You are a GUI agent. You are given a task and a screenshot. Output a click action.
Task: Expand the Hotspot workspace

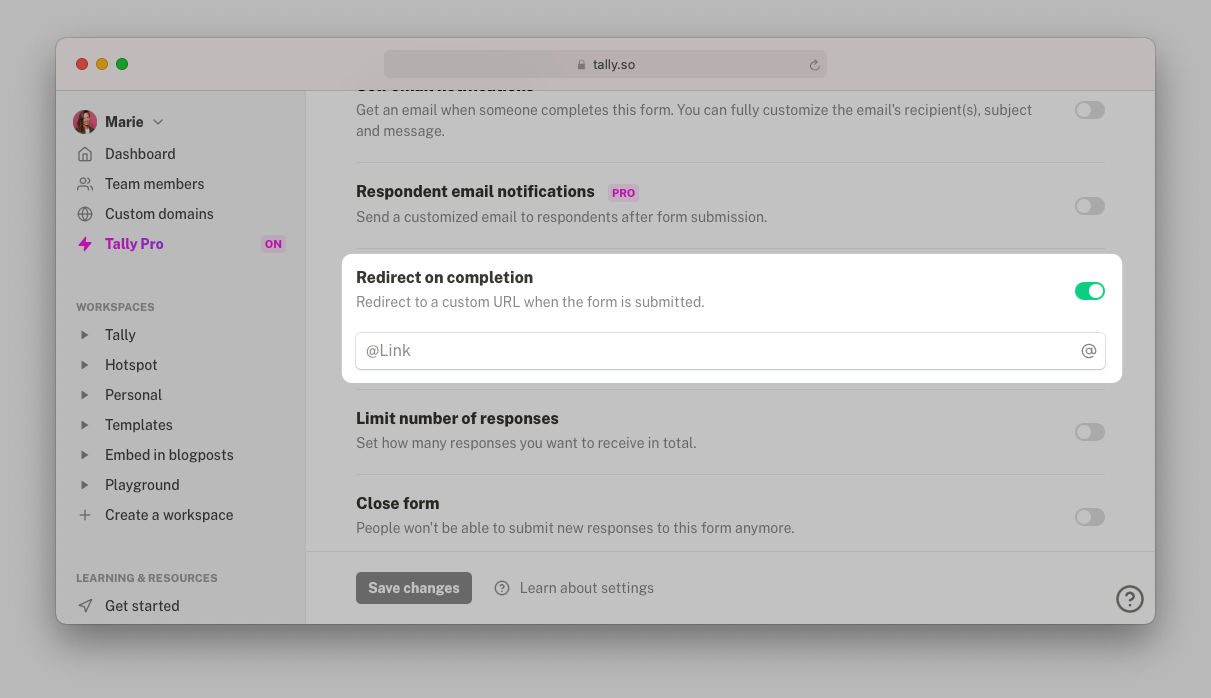coord(85,365)
